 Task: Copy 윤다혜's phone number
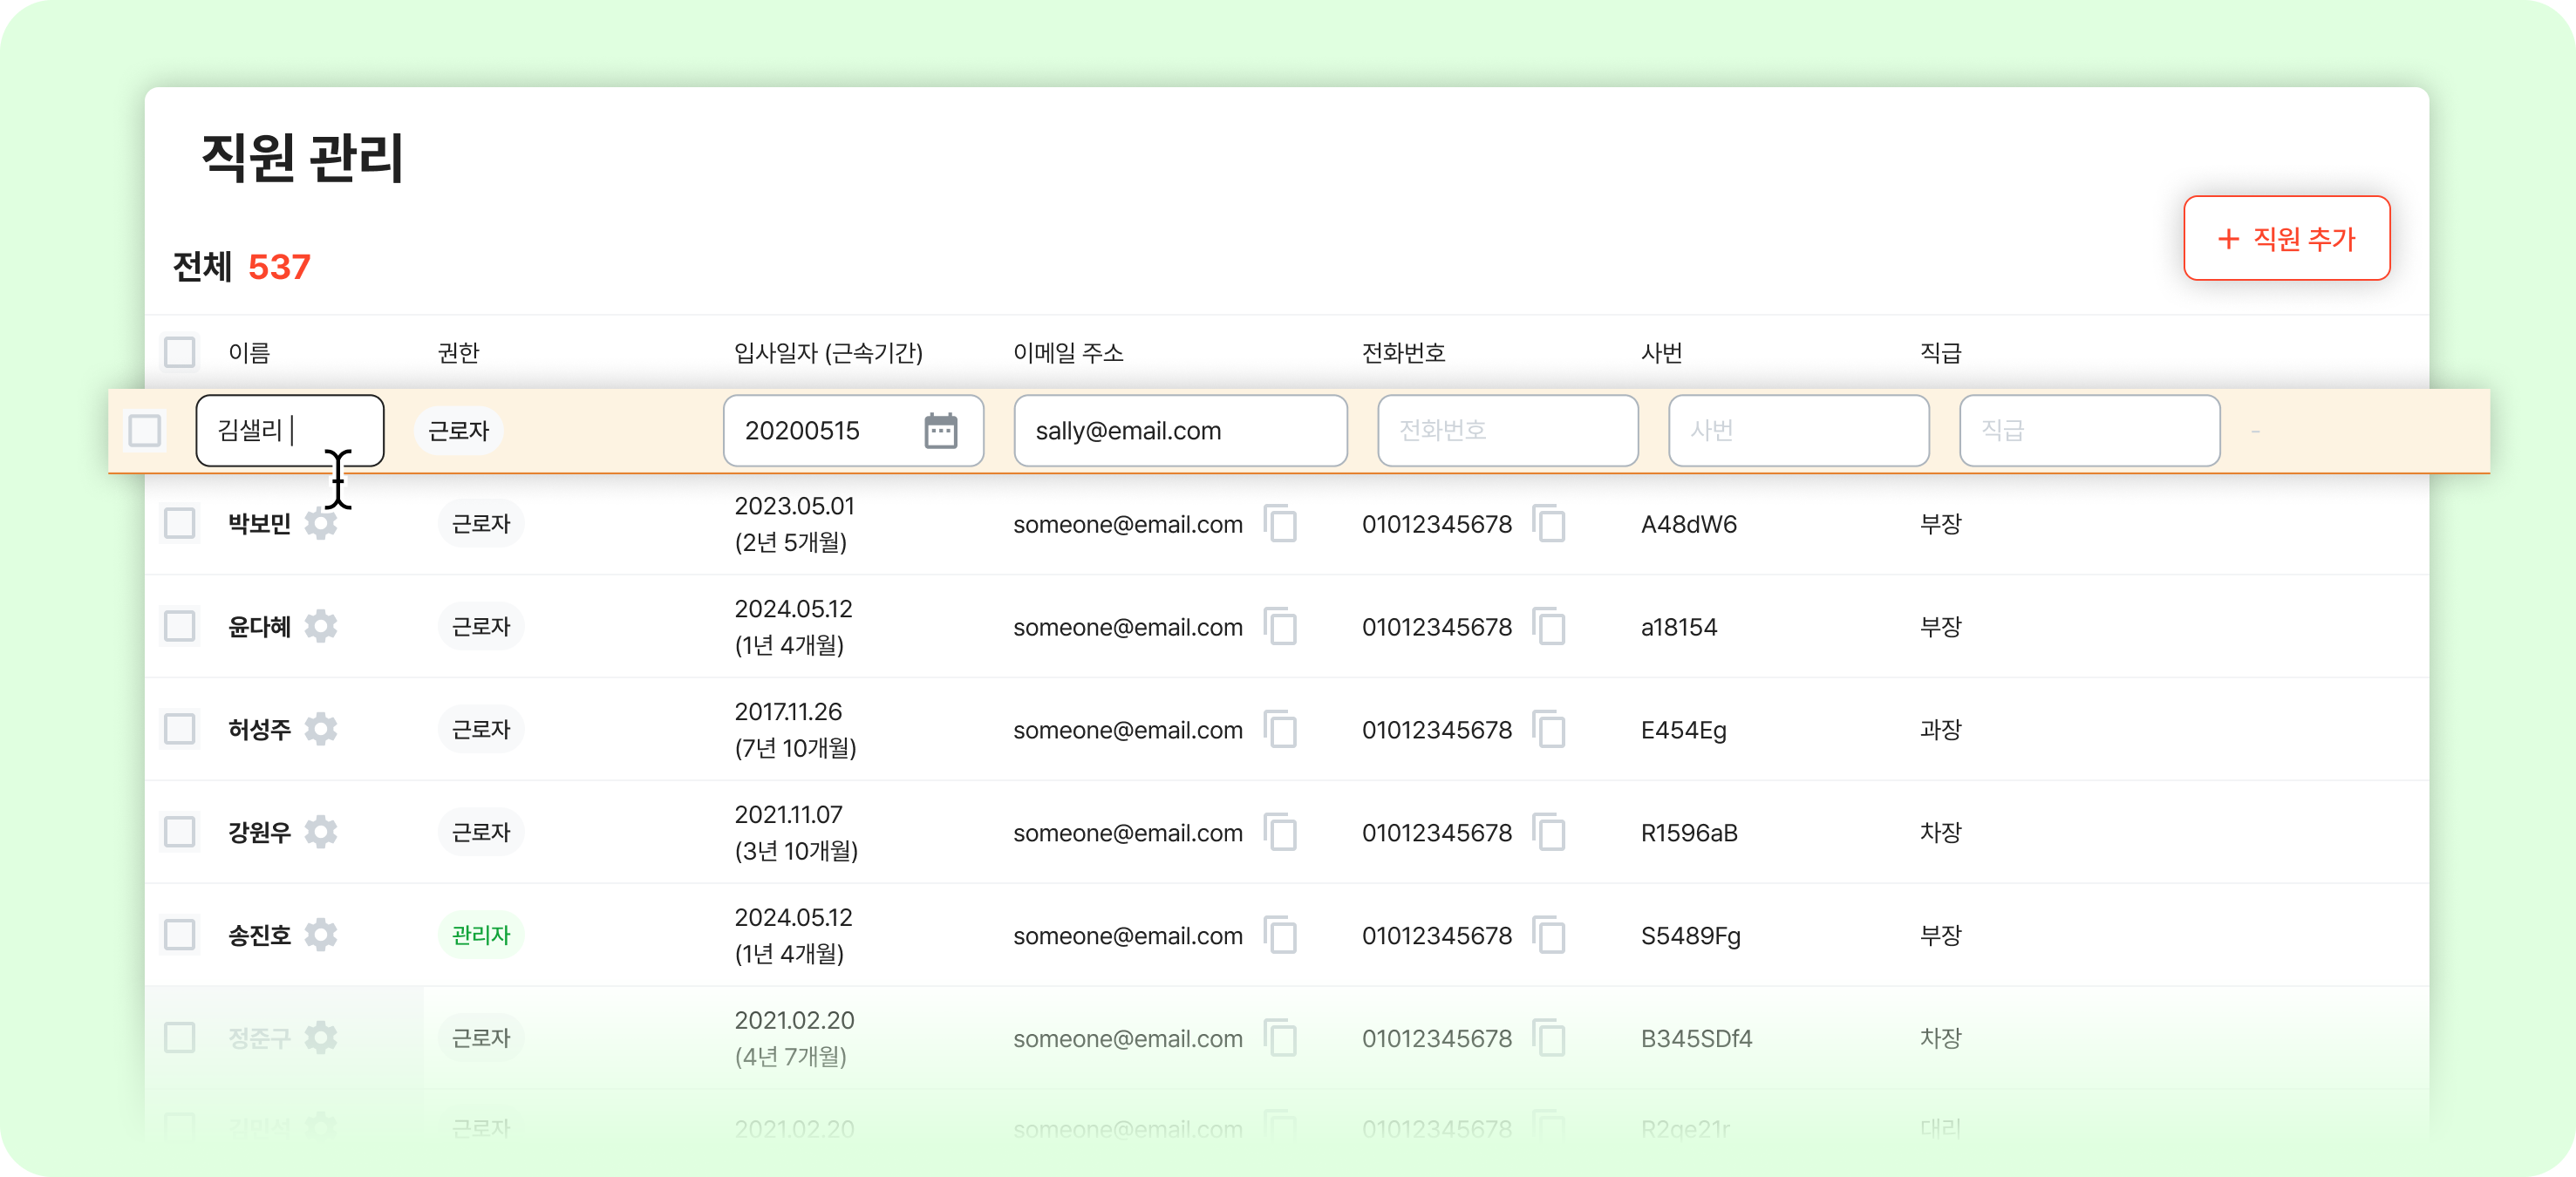coord(1549,626)
